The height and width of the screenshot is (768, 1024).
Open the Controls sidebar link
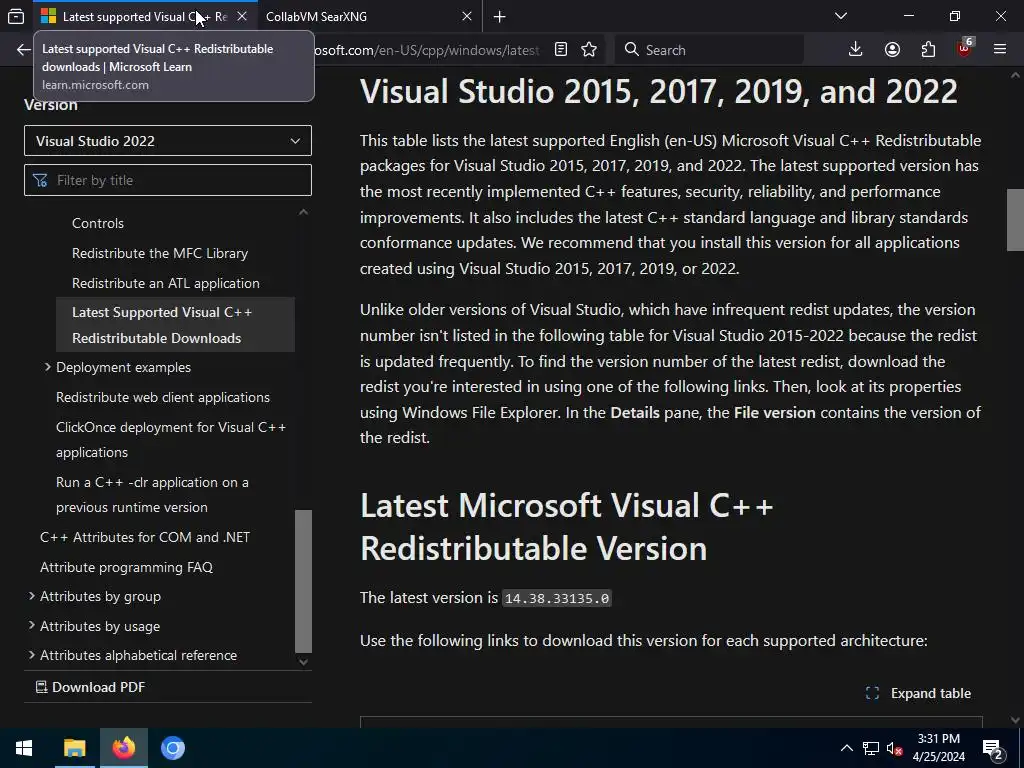[x=98, y=223]
